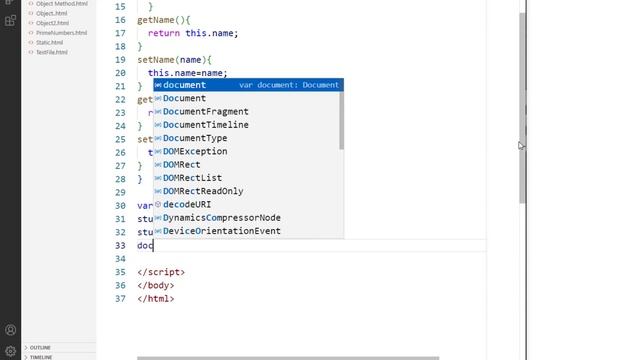Open Object Method.html in explorer
This screenshot has height=360, width=640.
point(61,4)
